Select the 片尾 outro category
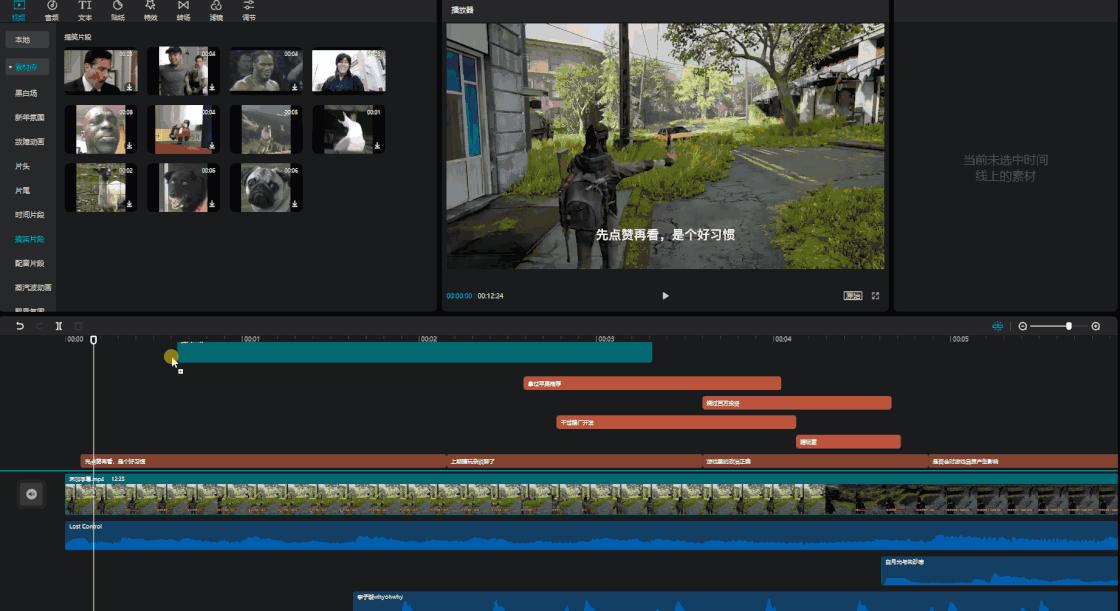Image resolution: width=1120 pixels, height=611 pixels. [22, 190]
